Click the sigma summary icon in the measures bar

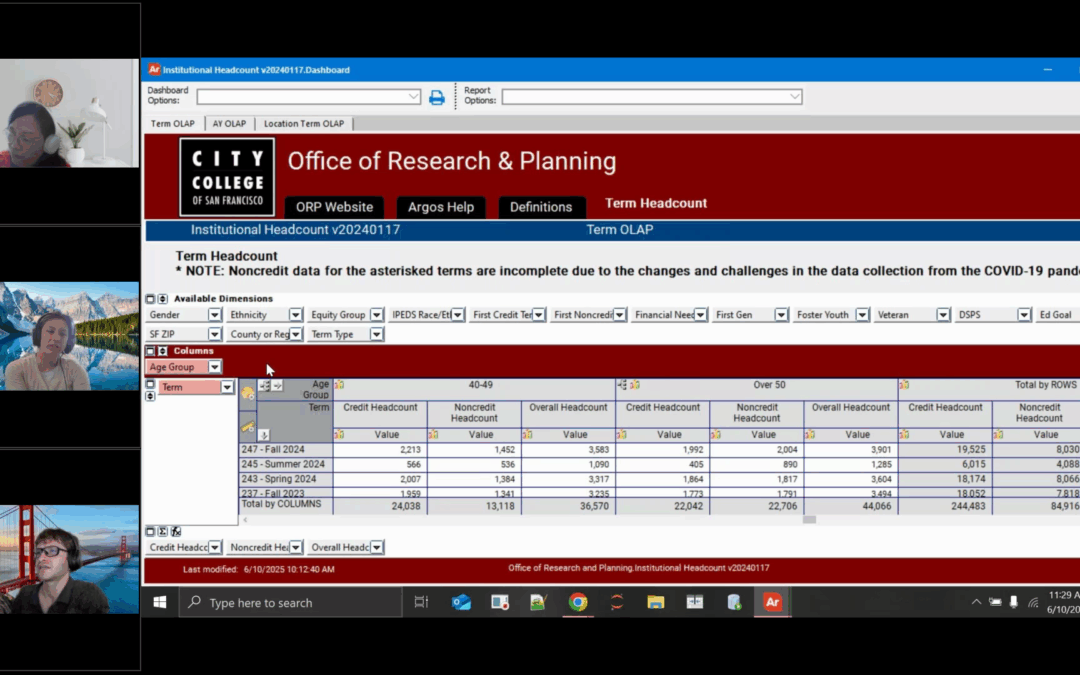pos(163,532)
